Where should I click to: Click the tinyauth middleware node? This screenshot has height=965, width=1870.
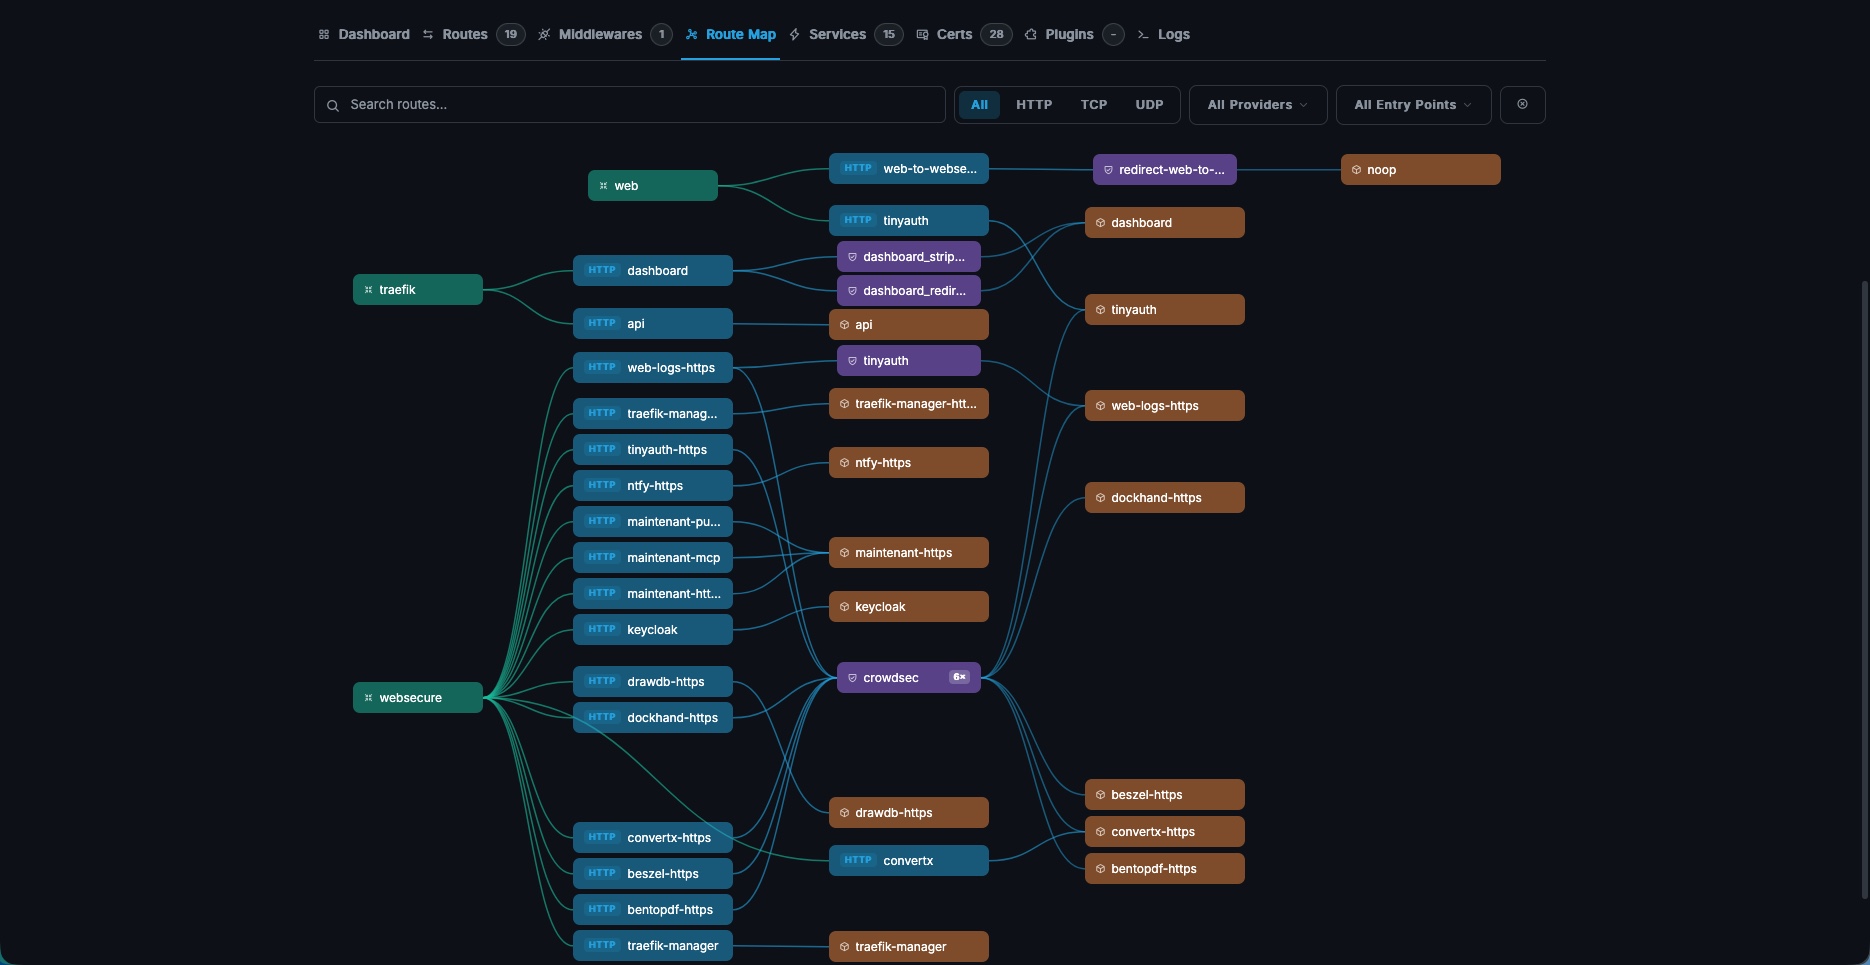909,360
